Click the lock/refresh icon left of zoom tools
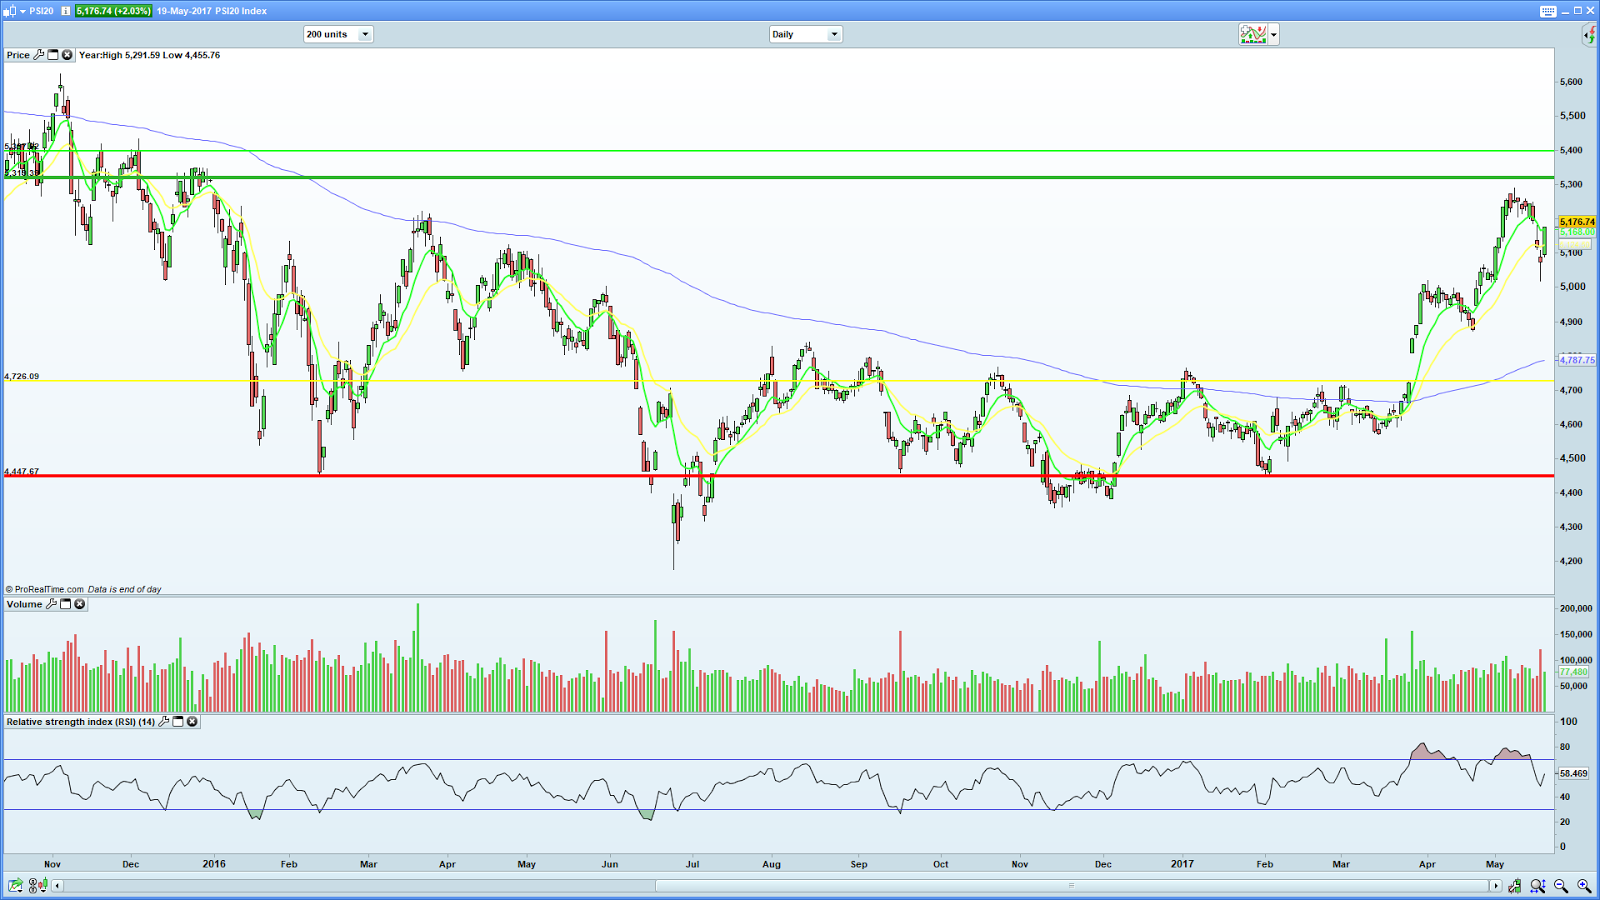 (1515, 885)
